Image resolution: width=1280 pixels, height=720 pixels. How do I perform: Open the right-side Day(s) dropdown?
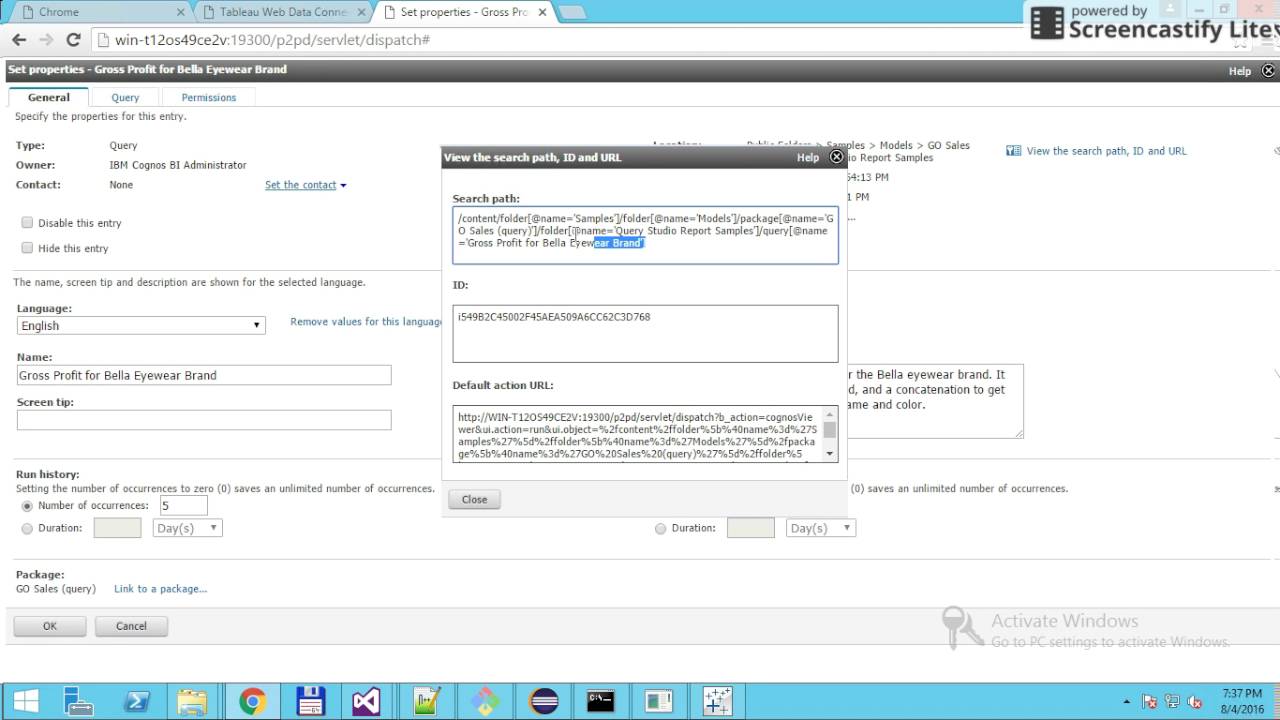821,528
